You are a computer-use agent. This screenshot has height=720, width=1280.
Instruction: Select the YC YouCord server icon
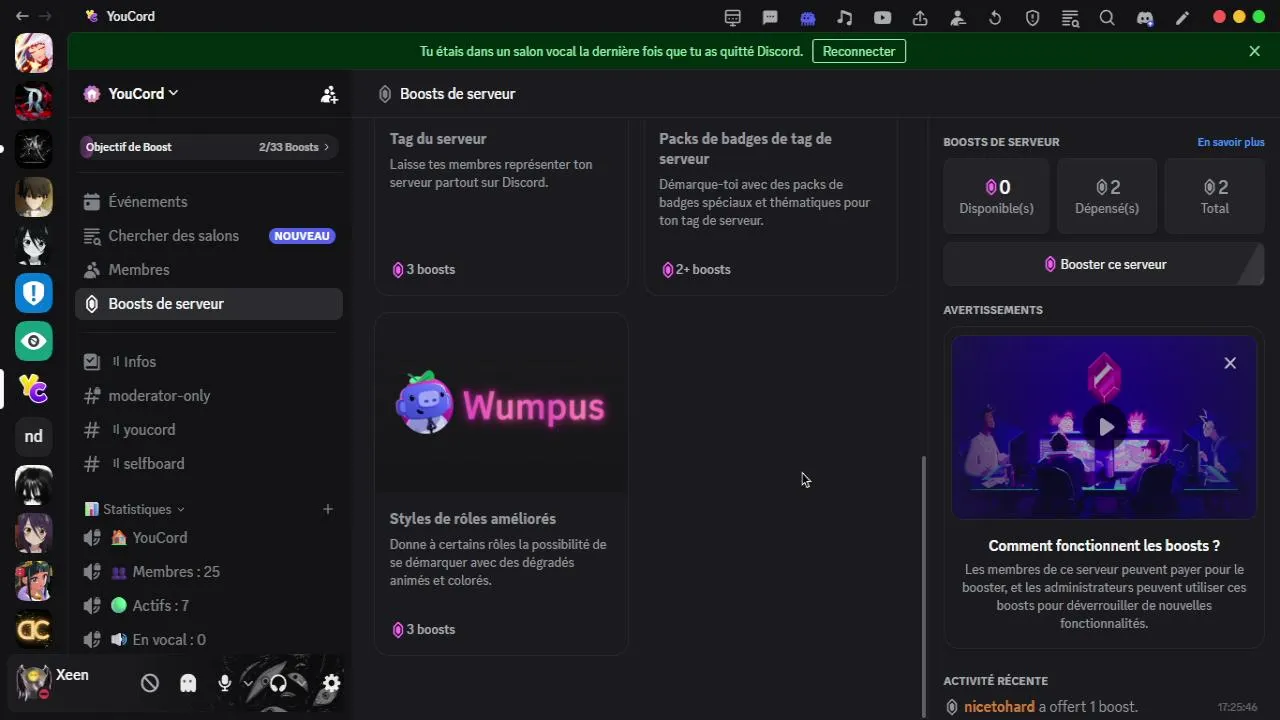(34, 389)
